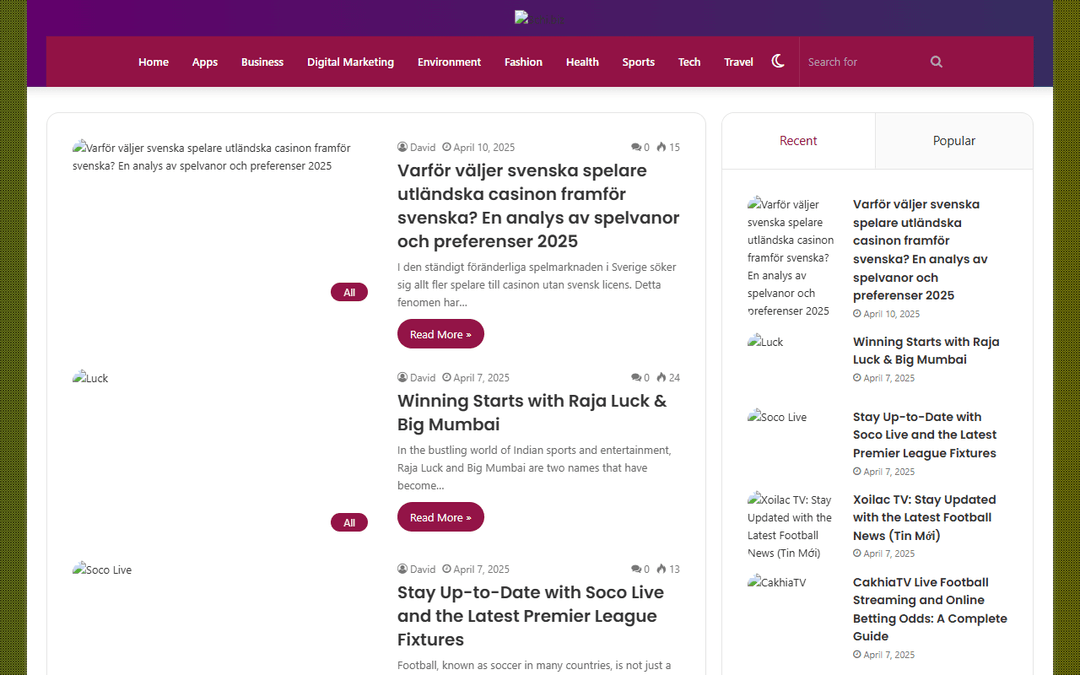Open sidebar link 'Varför väljer svenska spelare'
This screenshot has width=1080, height=675.
pyautogui.click(x=920, y=250)
